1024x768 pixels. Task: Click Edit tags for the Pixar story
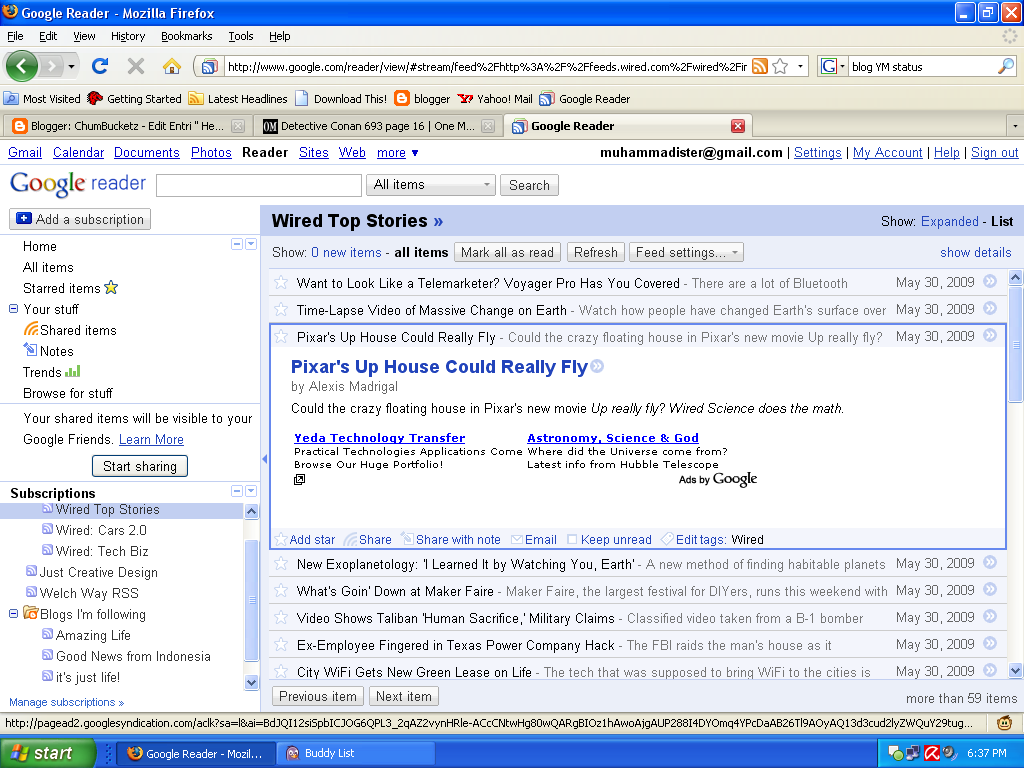coord(694,539)
